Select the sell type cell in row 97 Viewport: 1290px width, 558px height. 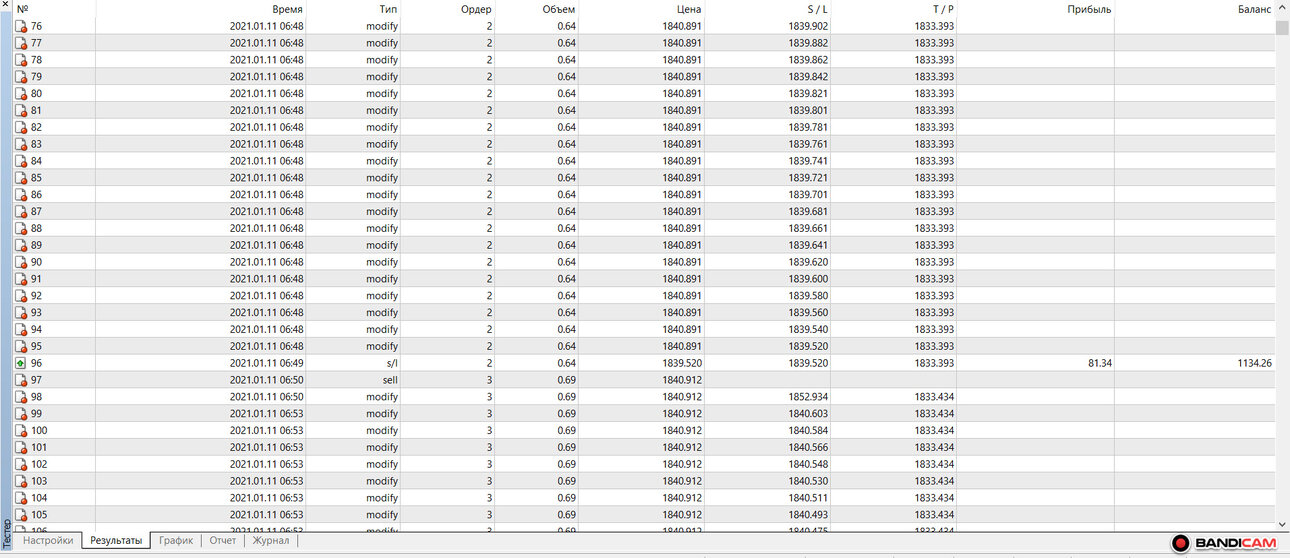click(x=390, y=380)
